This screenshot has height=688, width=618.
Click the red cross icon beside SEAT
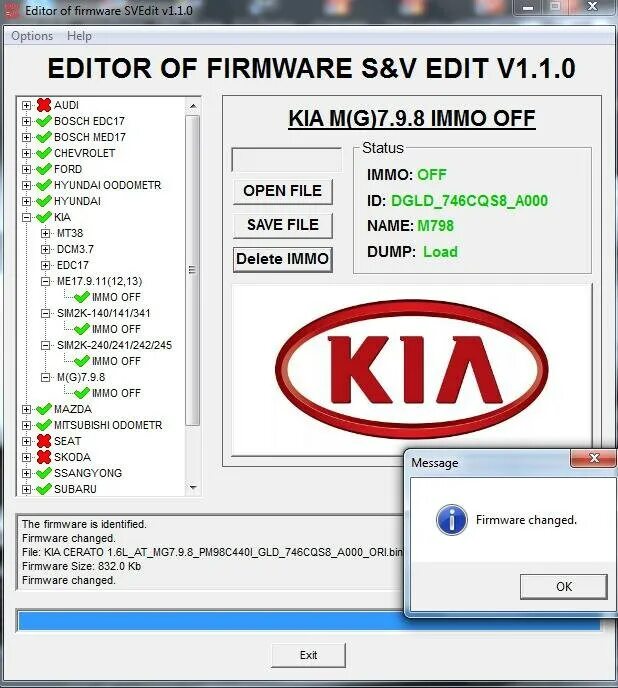(x=44, y=441)
